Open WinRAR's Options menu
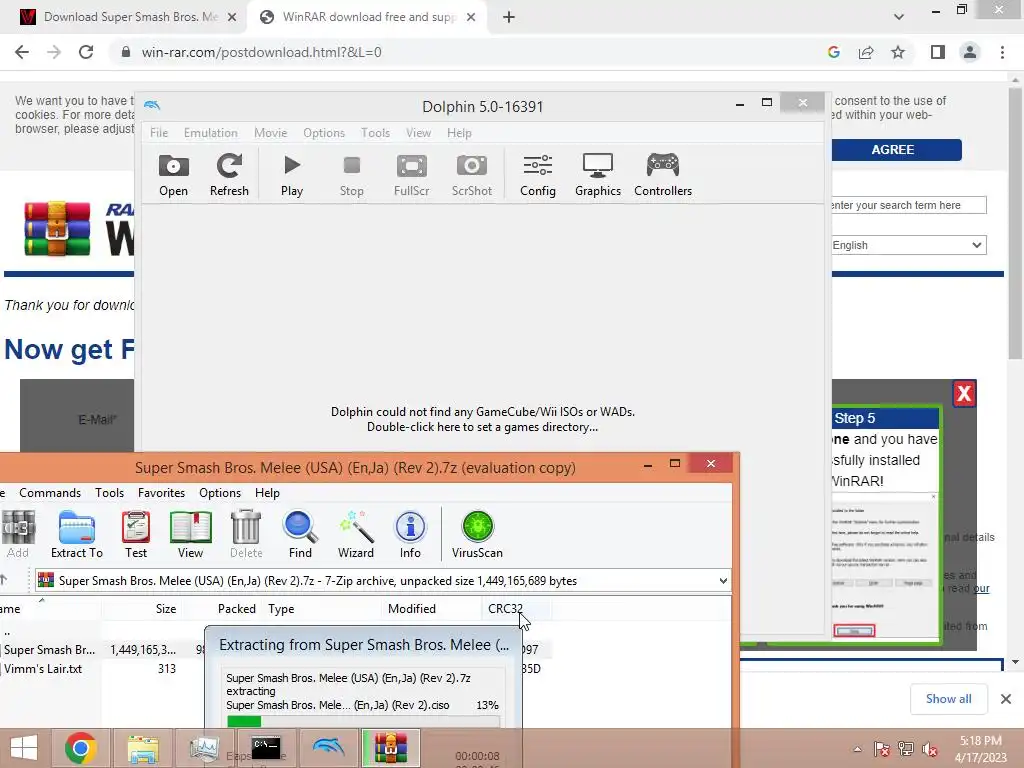 pos(219,493)
